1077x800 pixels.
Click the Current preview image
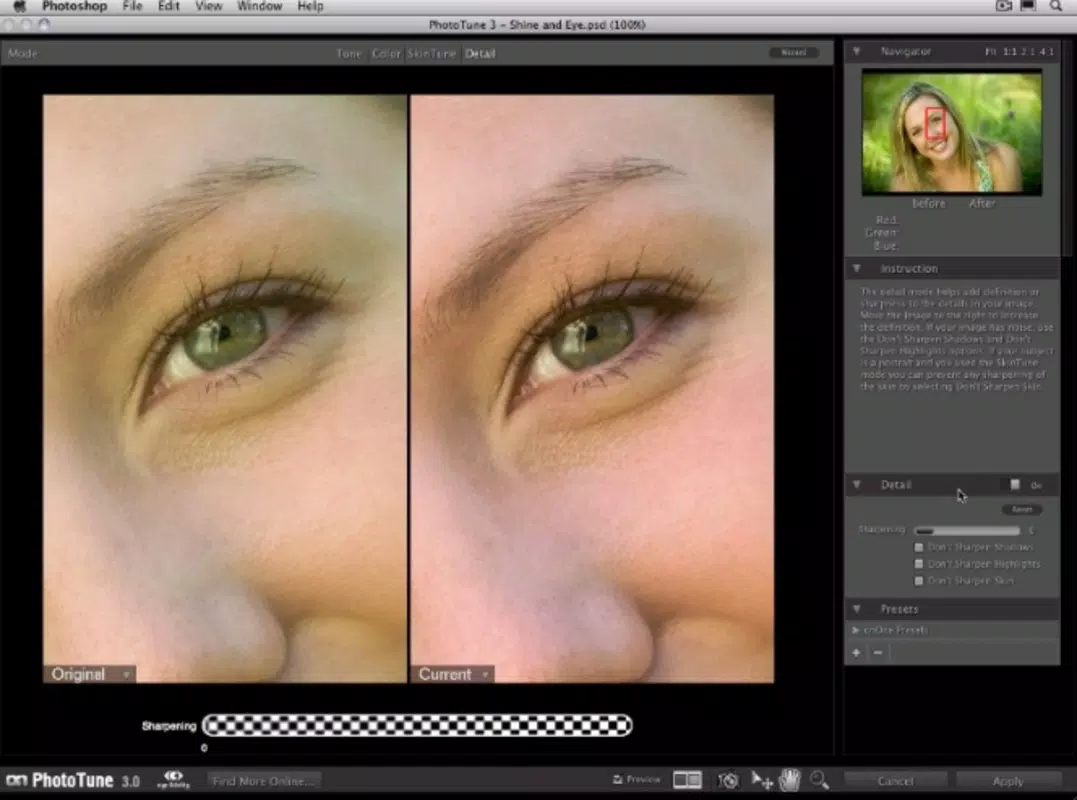point(592,389)
